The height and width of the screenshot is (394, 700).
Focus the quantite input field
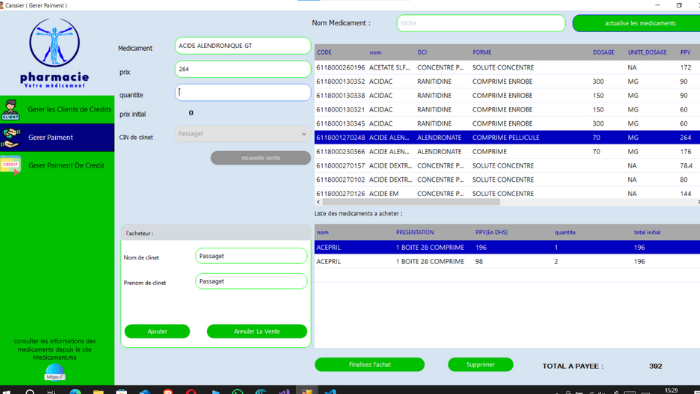(243, 92)
